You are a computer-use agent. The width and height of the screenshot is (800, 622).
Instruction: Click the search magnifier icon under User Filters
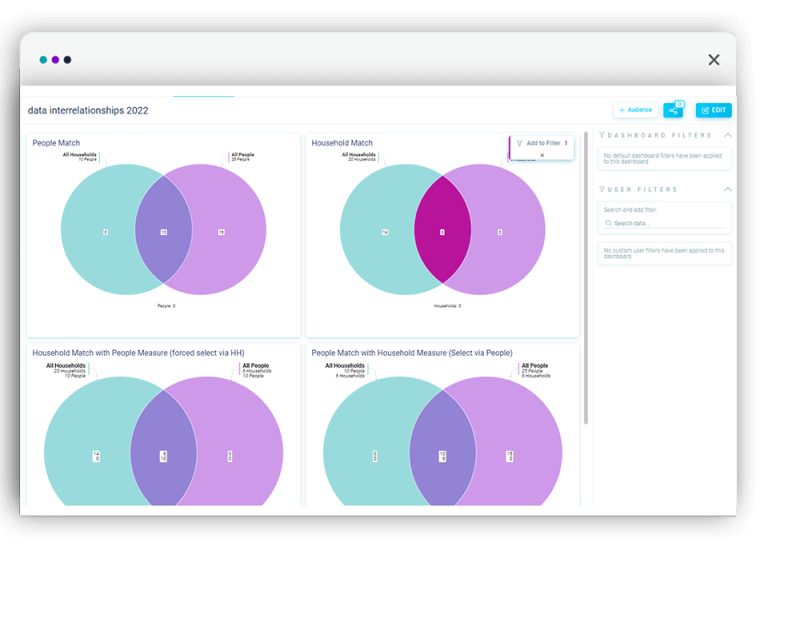[608, 222]
